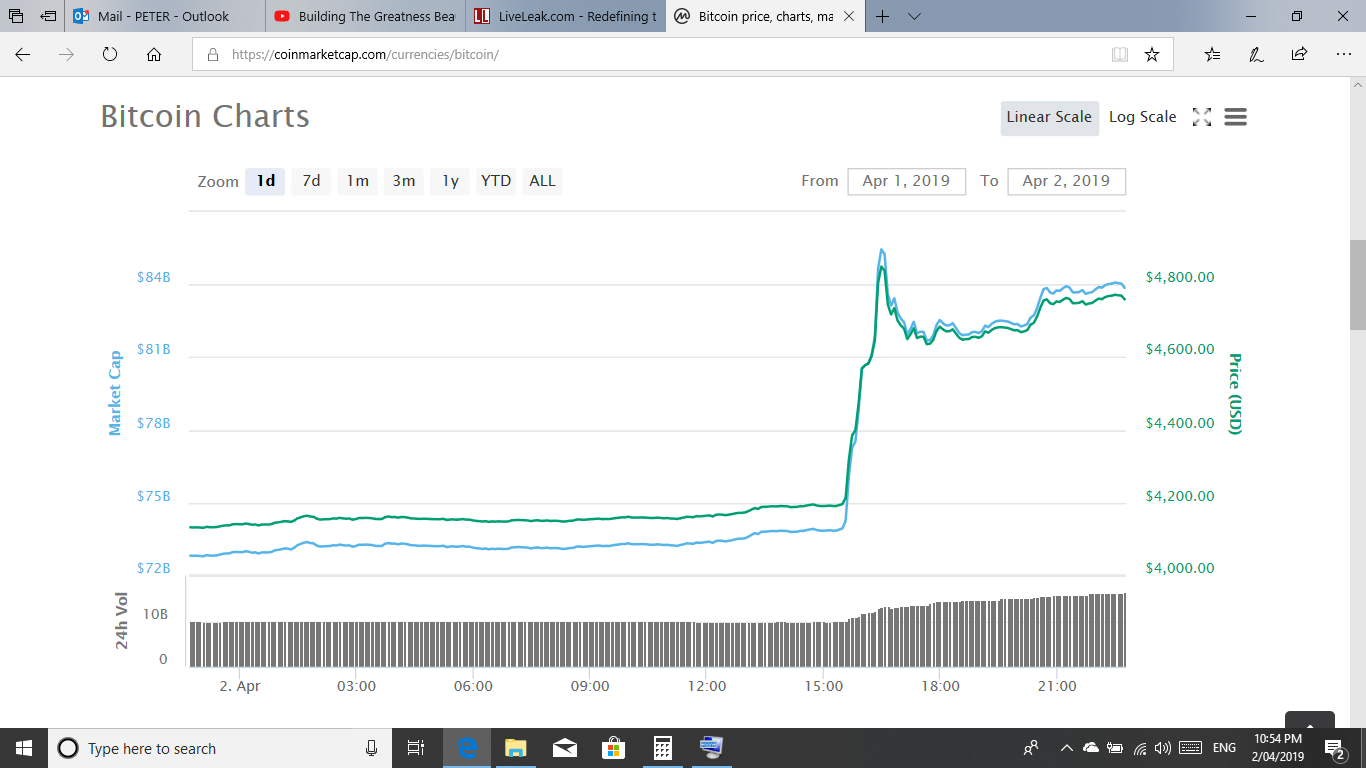1366x768 pixels.
Task: Open the Calculator taskbar app
Action: tap(662, 748)
